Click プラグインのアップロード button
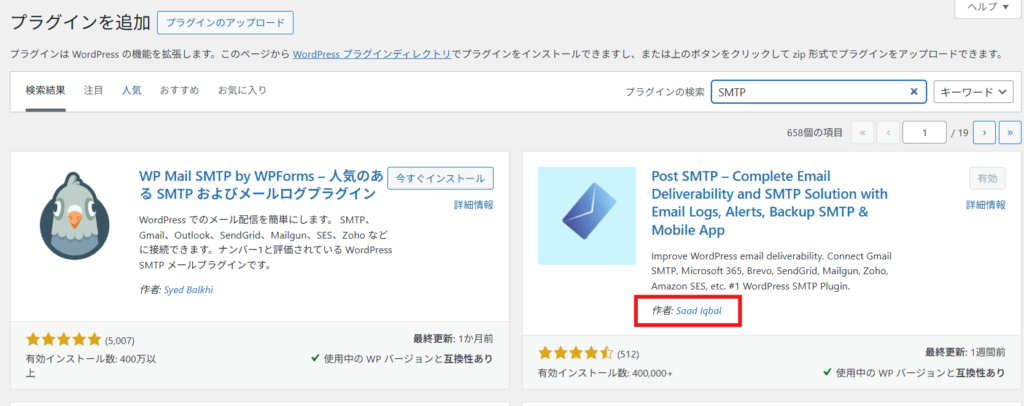1024x406 pixels. click(225, 22)
